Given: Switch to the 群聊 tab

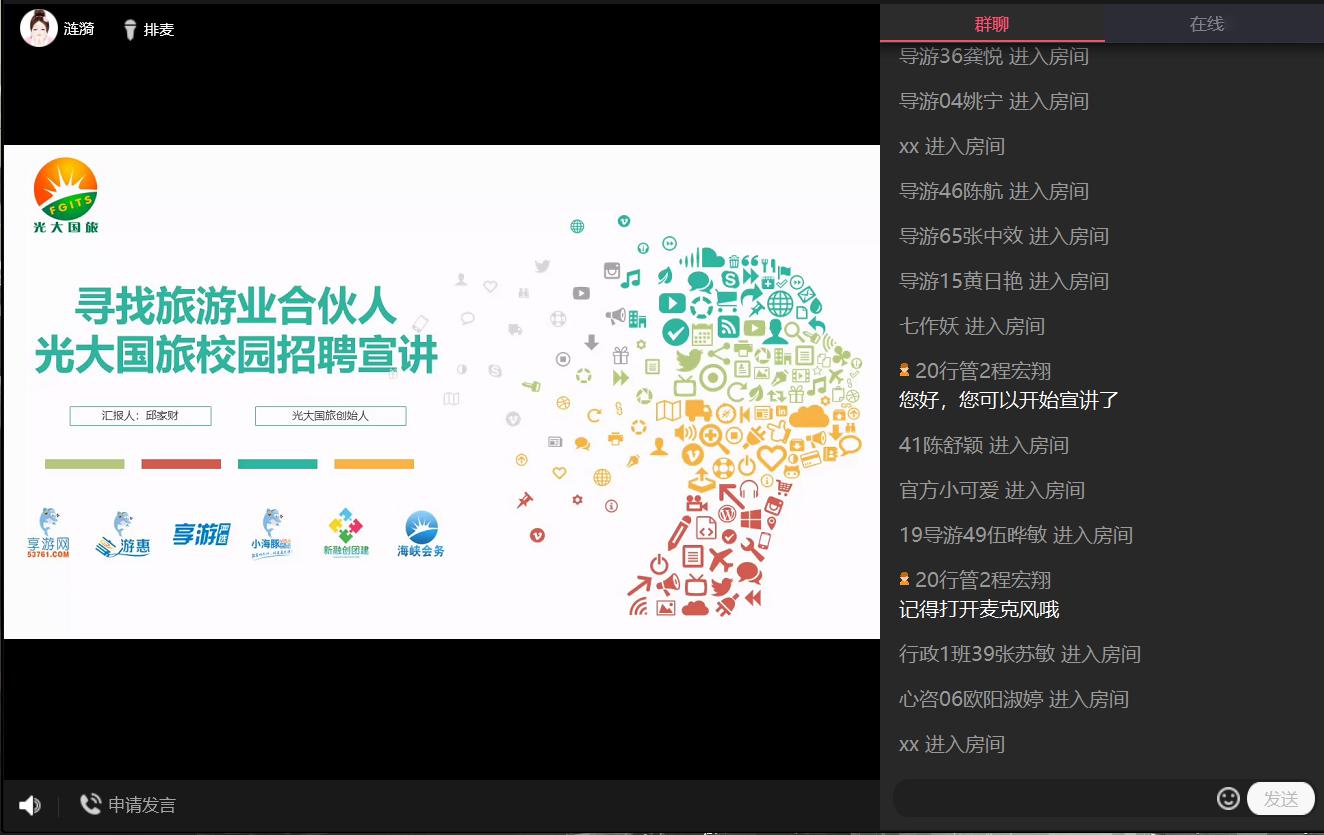Looking at the screenshot, I should point(991,24).
